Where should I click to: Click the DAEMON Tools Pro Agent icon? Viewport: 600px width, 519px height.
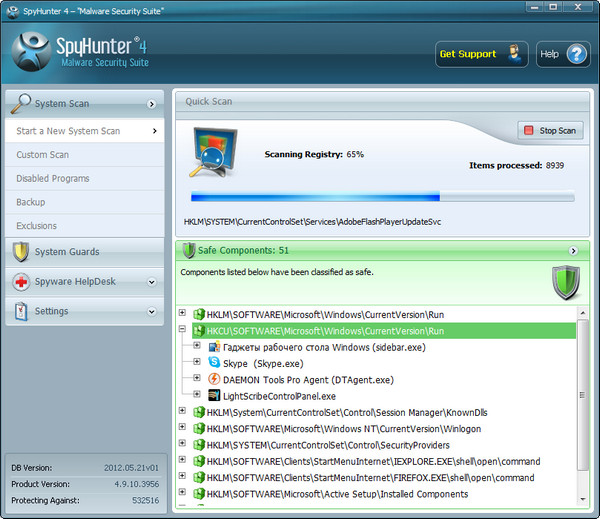tap(214, 379)
